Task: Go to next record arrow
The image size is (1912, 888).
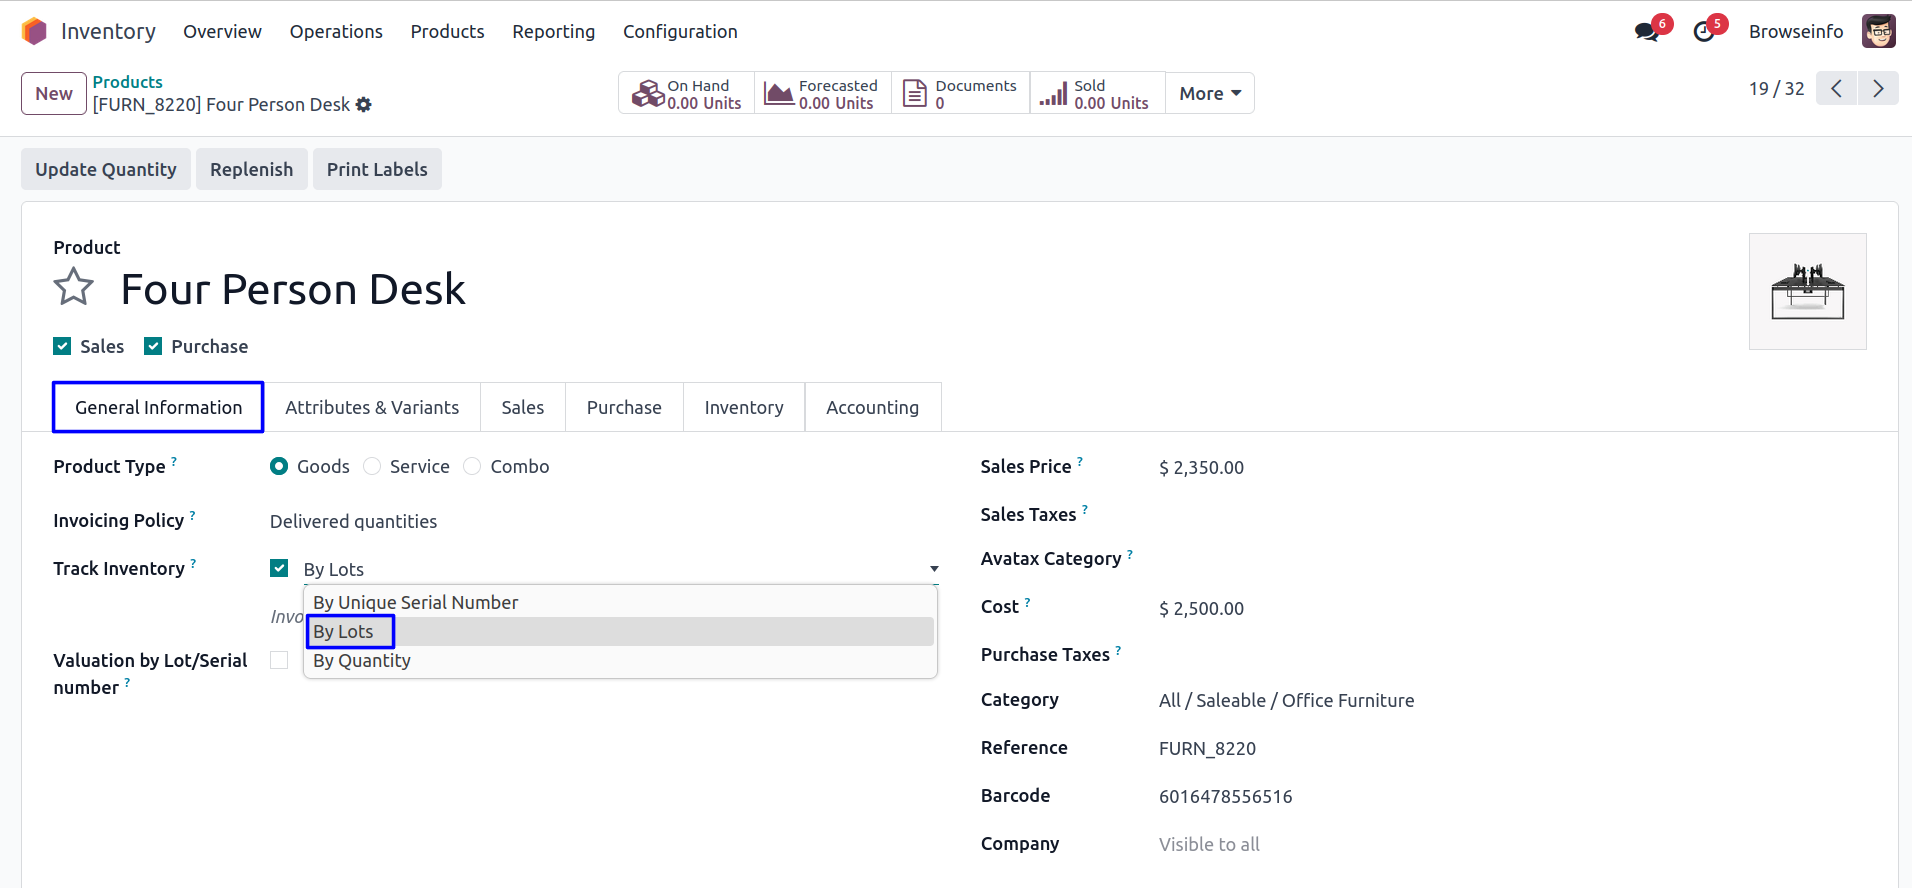Action: pyautogui.click(x=1878, y=89)
